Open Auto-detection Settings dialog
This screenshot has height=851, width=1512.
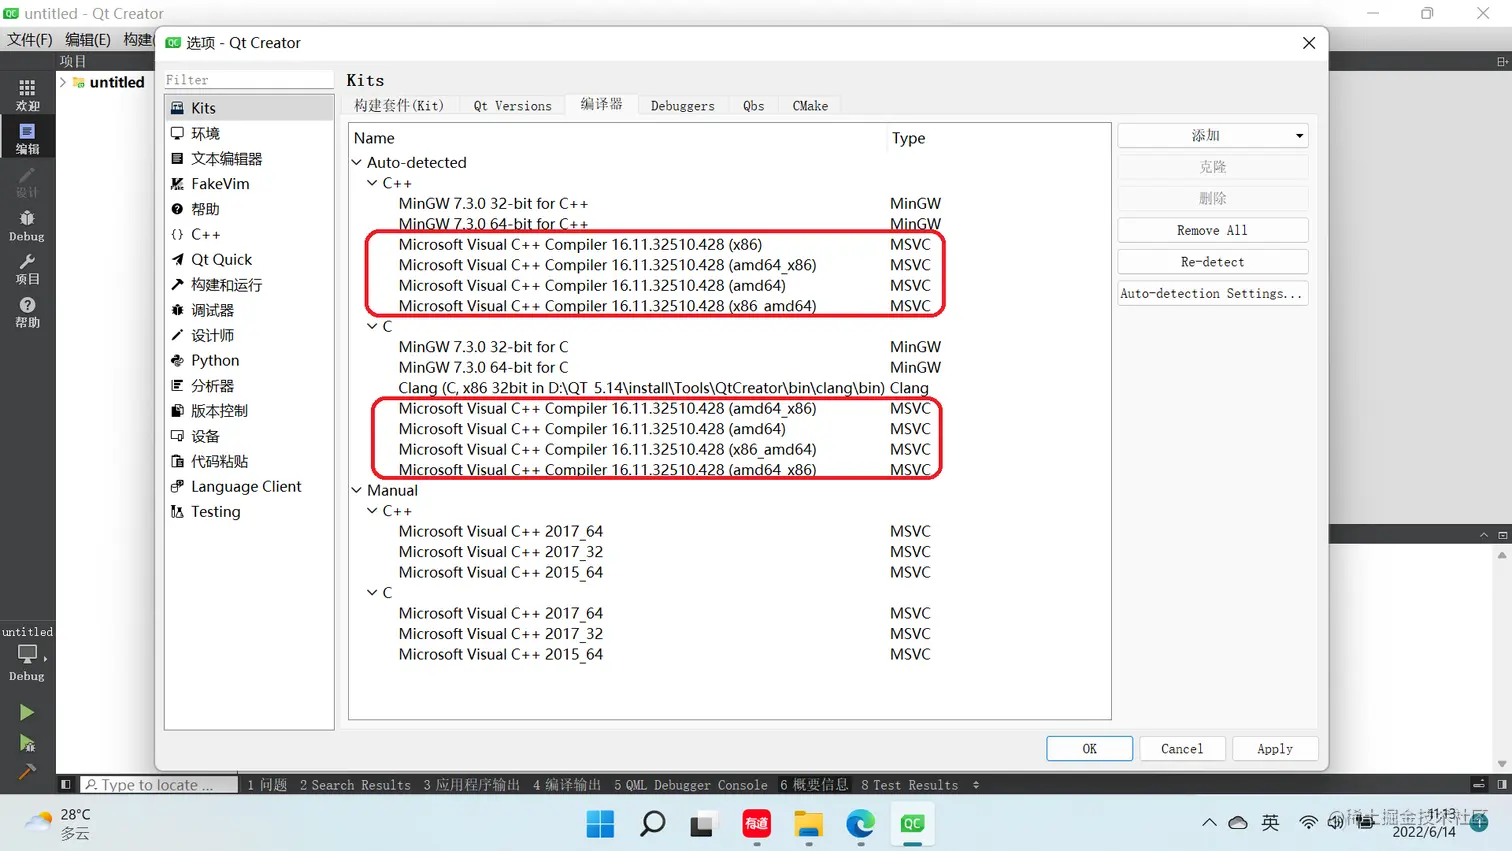pos(1212,294)
